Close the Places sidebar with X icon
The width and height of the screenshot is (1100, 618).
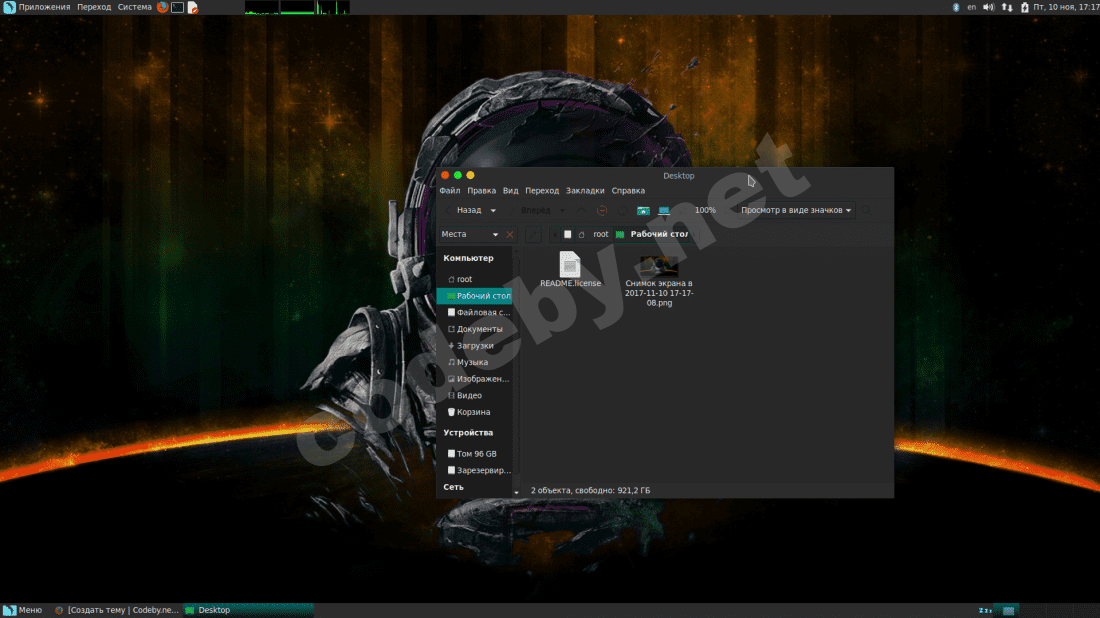pyautogui.click(x=510, y=234)
